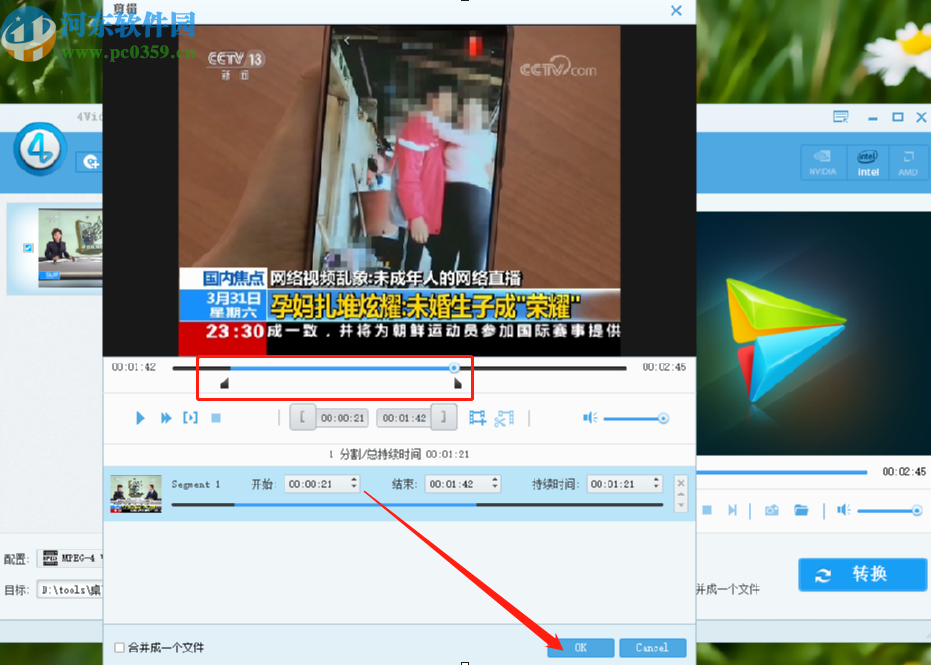Stop the main window preview
This screenshot has height=665, width=931.
click(707, 510)
